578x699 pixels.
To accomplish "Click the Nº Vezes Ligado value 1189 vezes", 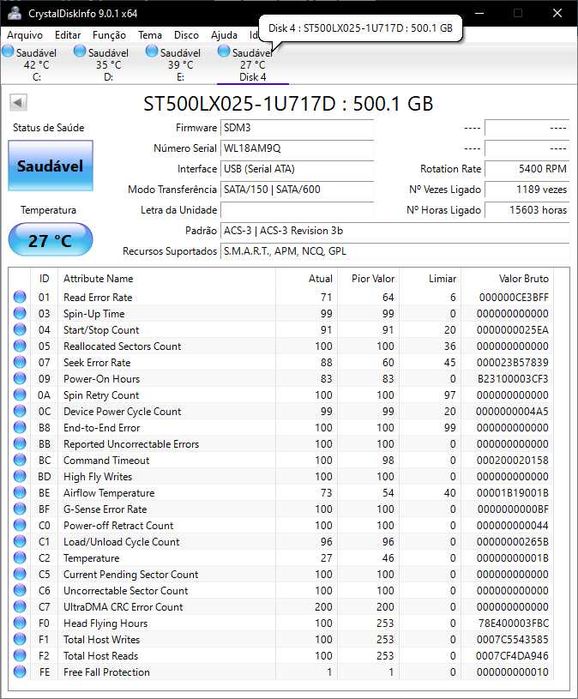I will pyautogui.click(x=527, y=189).
